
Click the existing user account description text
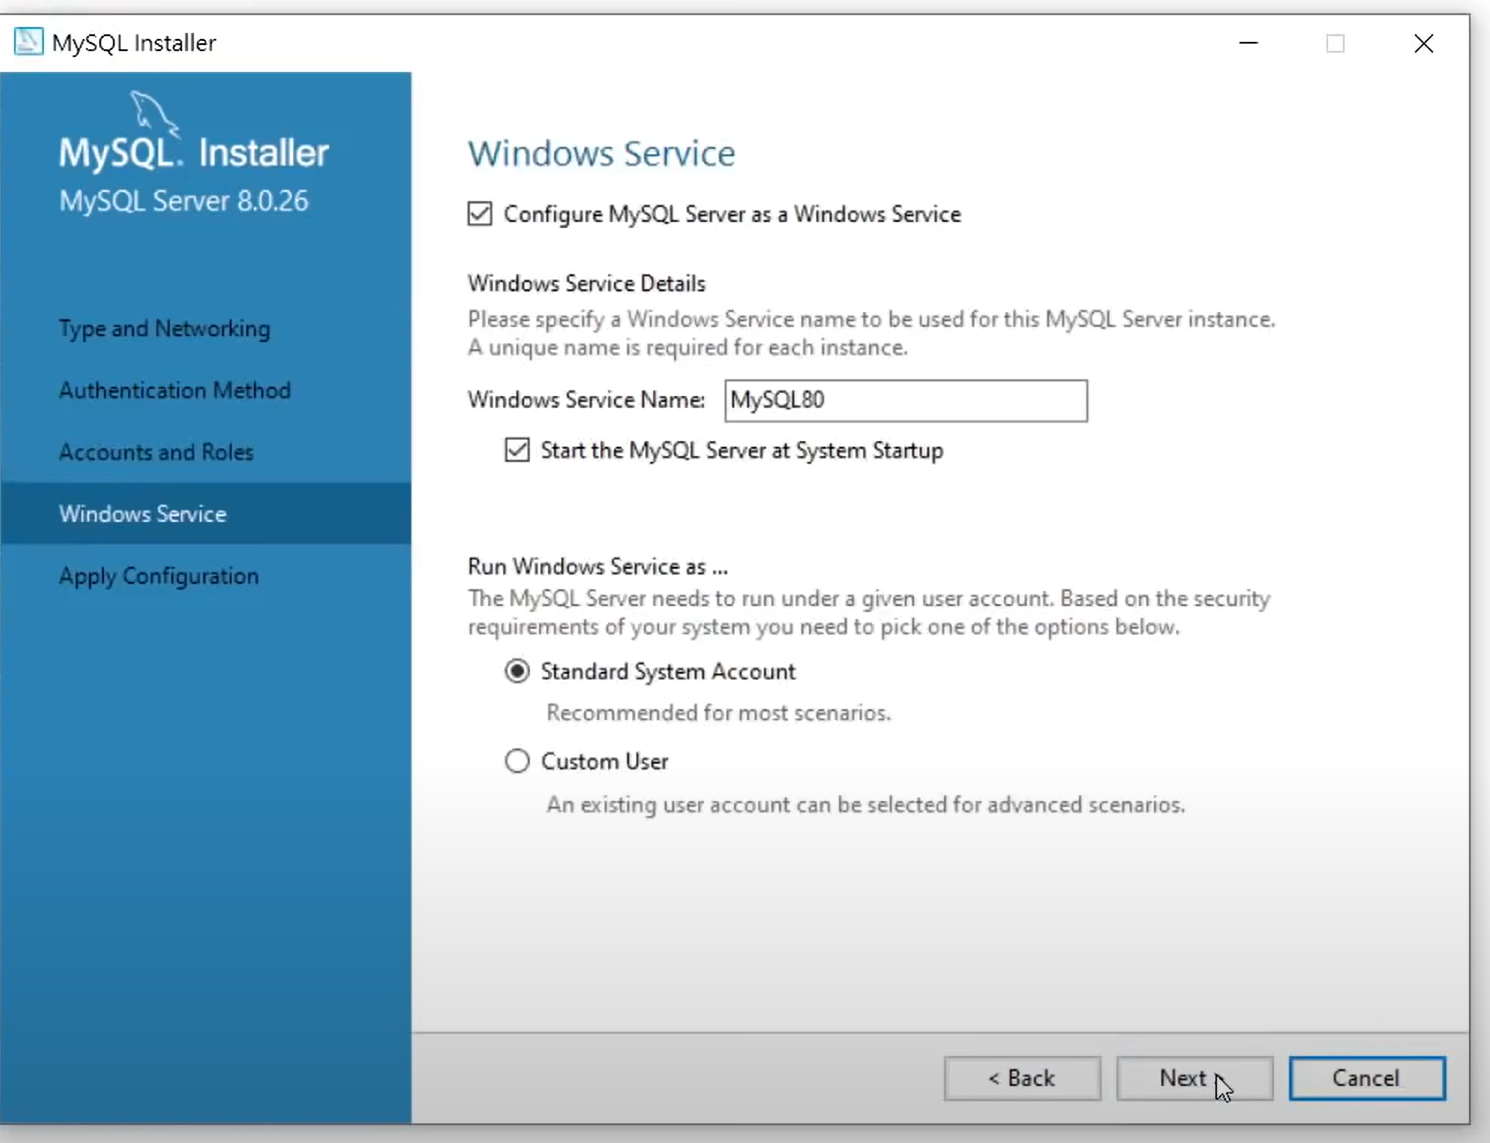pos(866,805)
